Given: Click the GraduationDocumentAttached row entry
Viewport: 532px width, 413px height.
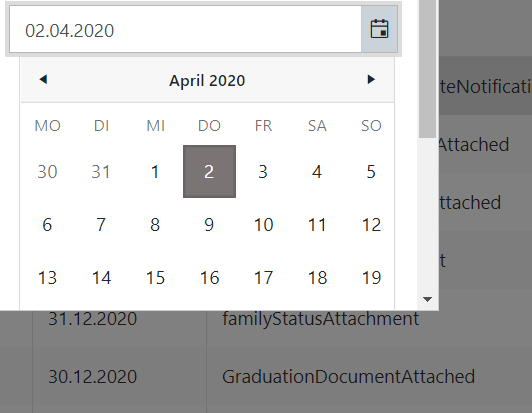Looking at the screenshot, I should tap(348, 377).
